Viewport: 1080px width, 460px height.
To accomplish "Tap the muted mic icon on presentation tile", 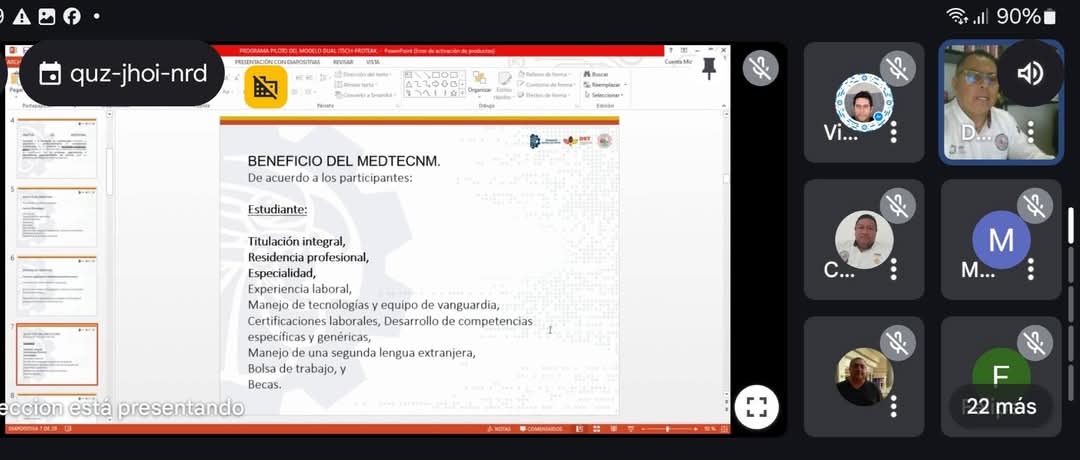I will [760, 68].
